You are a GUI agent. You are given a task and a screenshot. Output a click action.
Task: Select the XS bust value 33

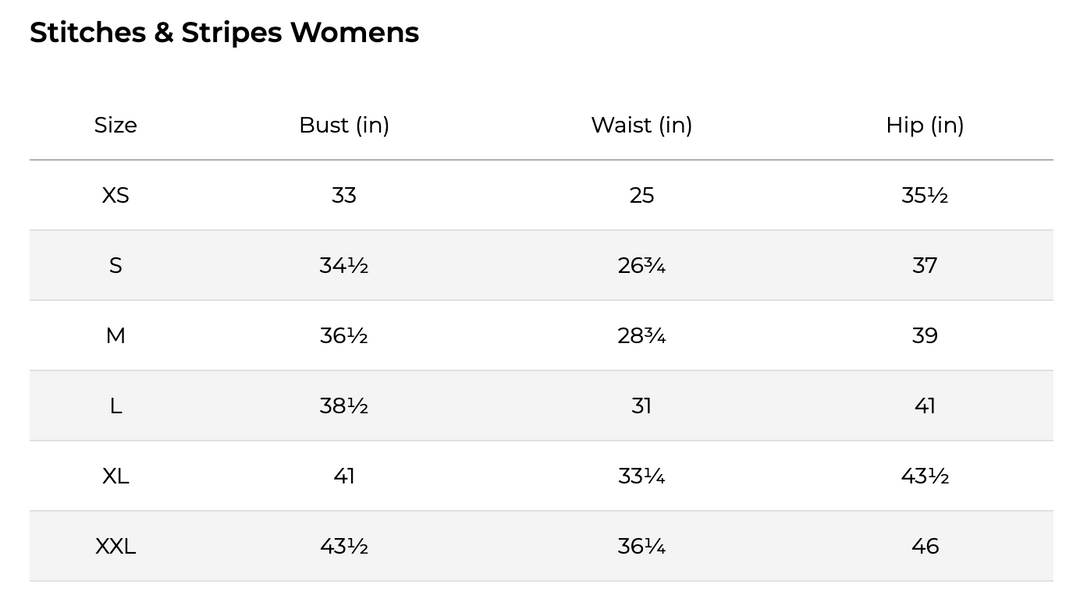344,195
